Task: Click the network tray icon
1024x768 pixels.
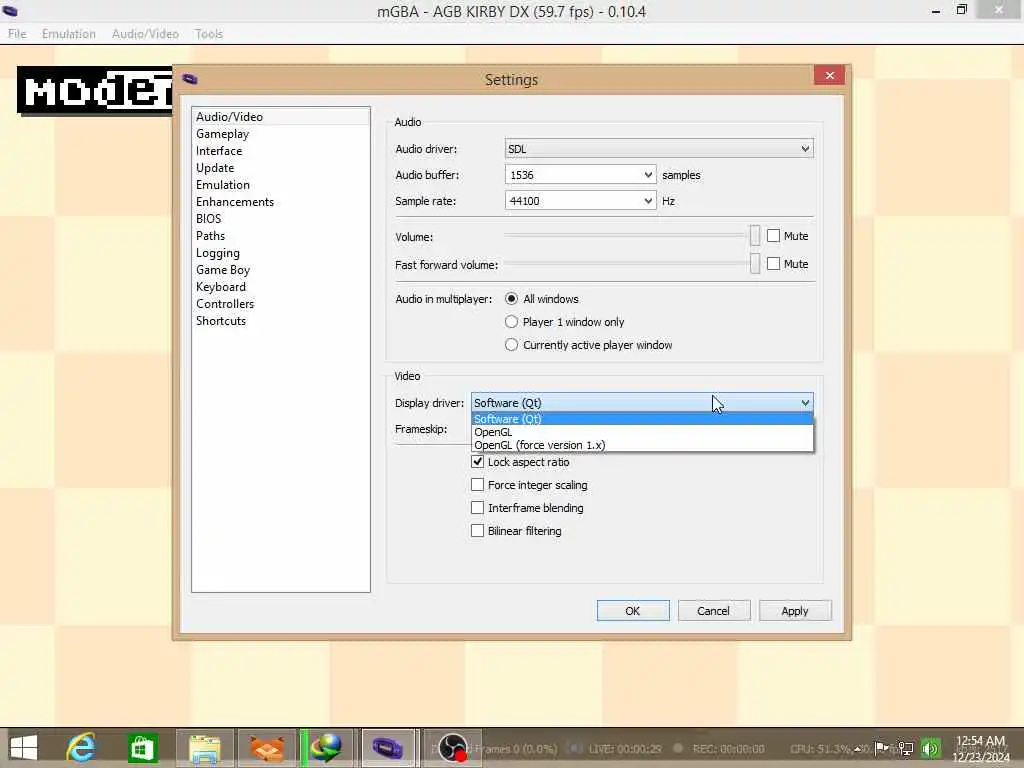Action: (x=906, y=748)
